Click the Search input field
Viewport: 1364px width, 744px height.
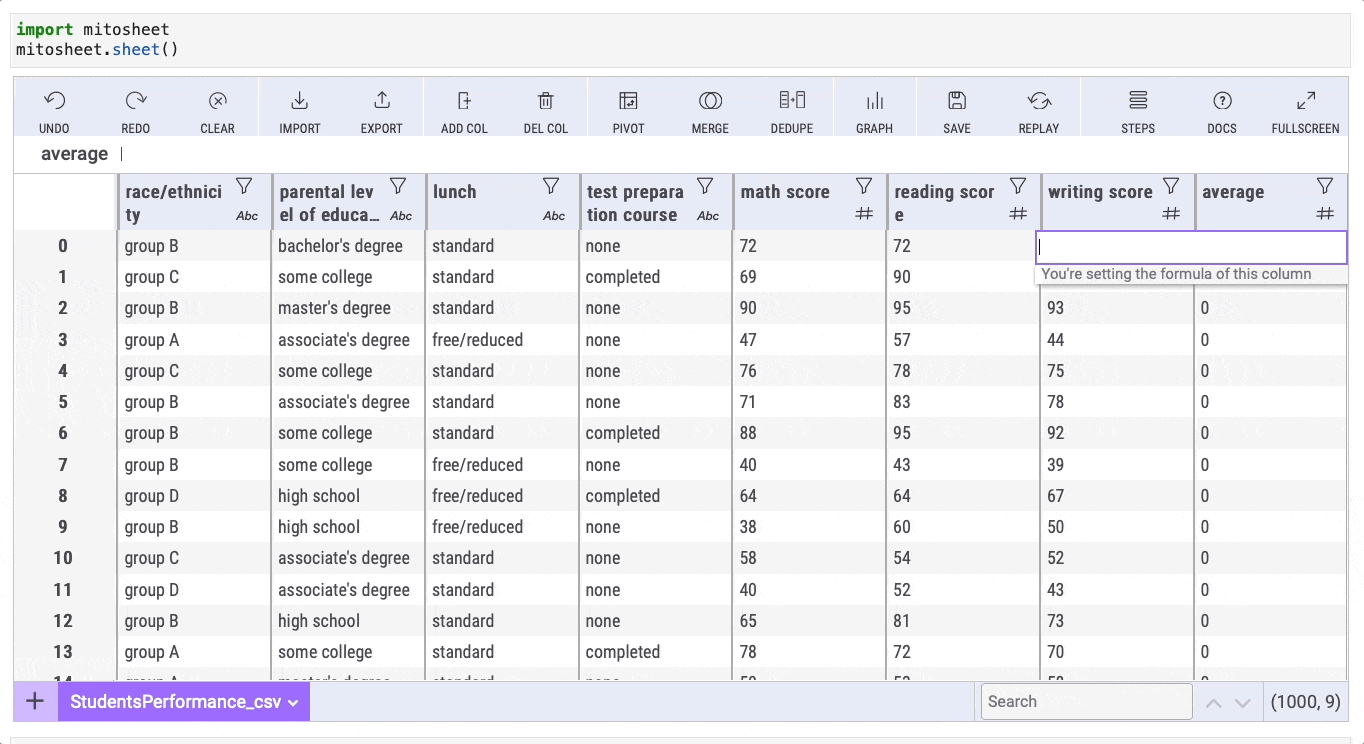tap(1086, 702)
